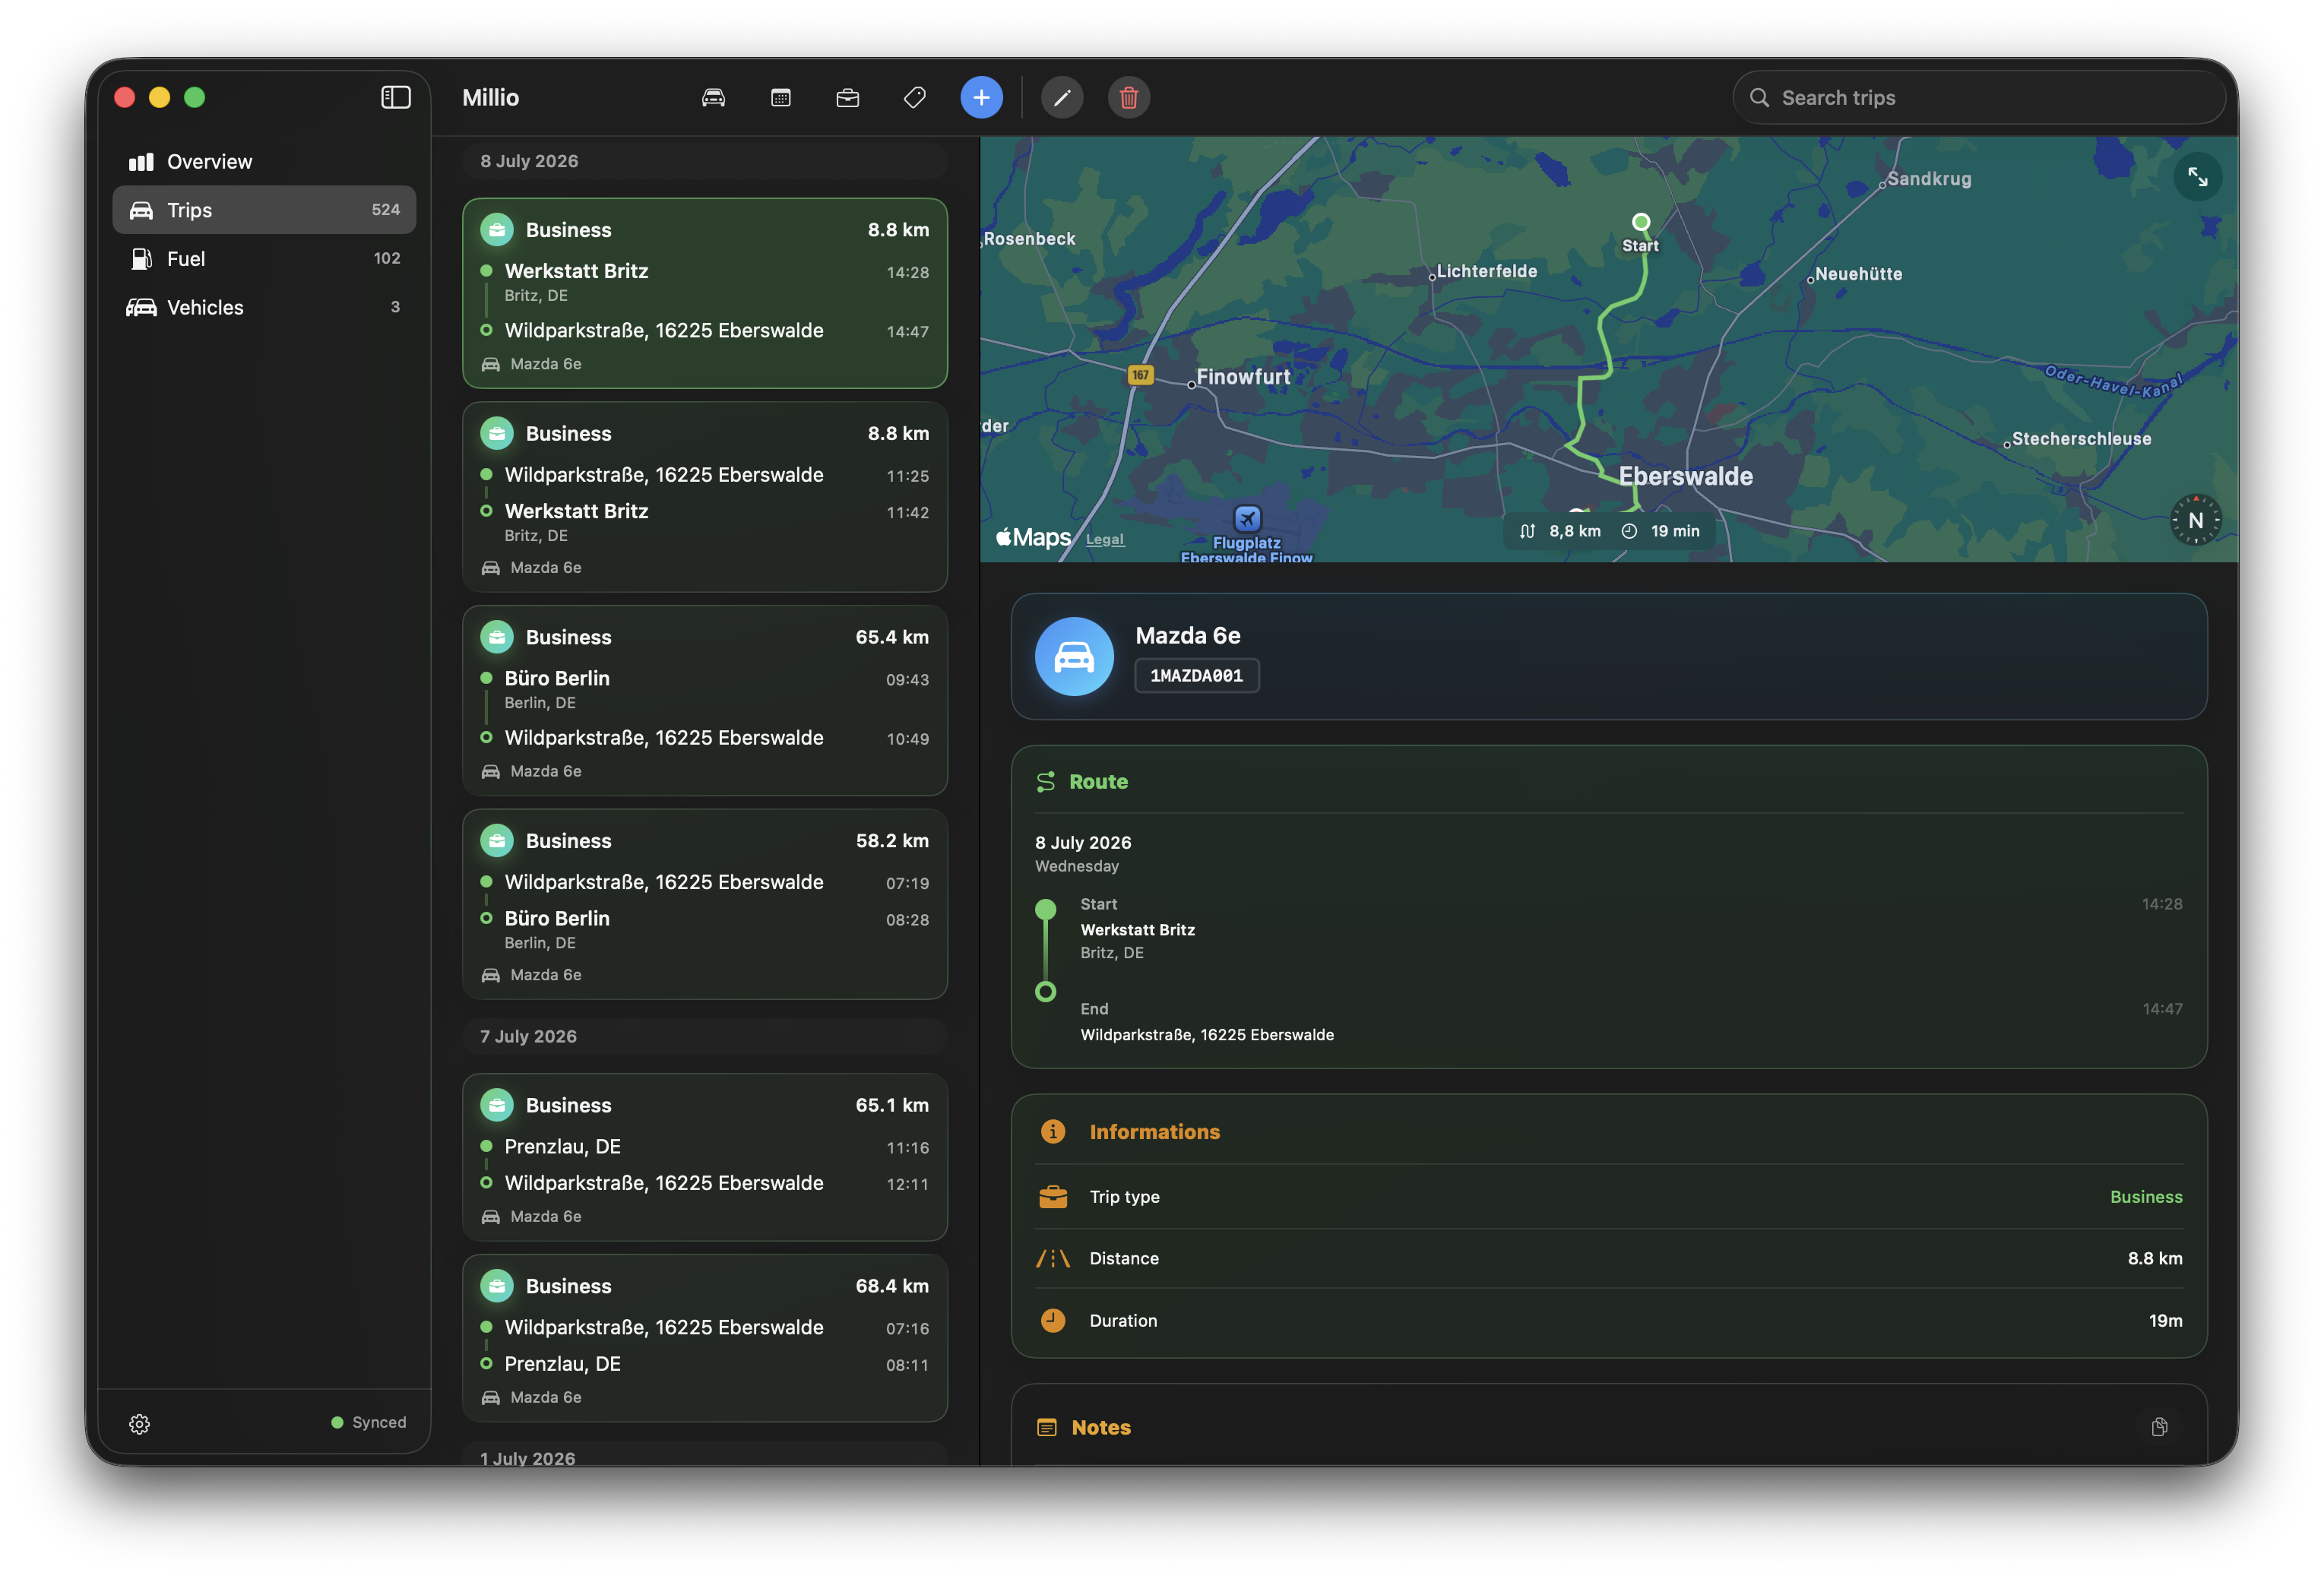Expand the map to full size
The height and width of the screenshot is (1579, 2324).
(2197, 177)
